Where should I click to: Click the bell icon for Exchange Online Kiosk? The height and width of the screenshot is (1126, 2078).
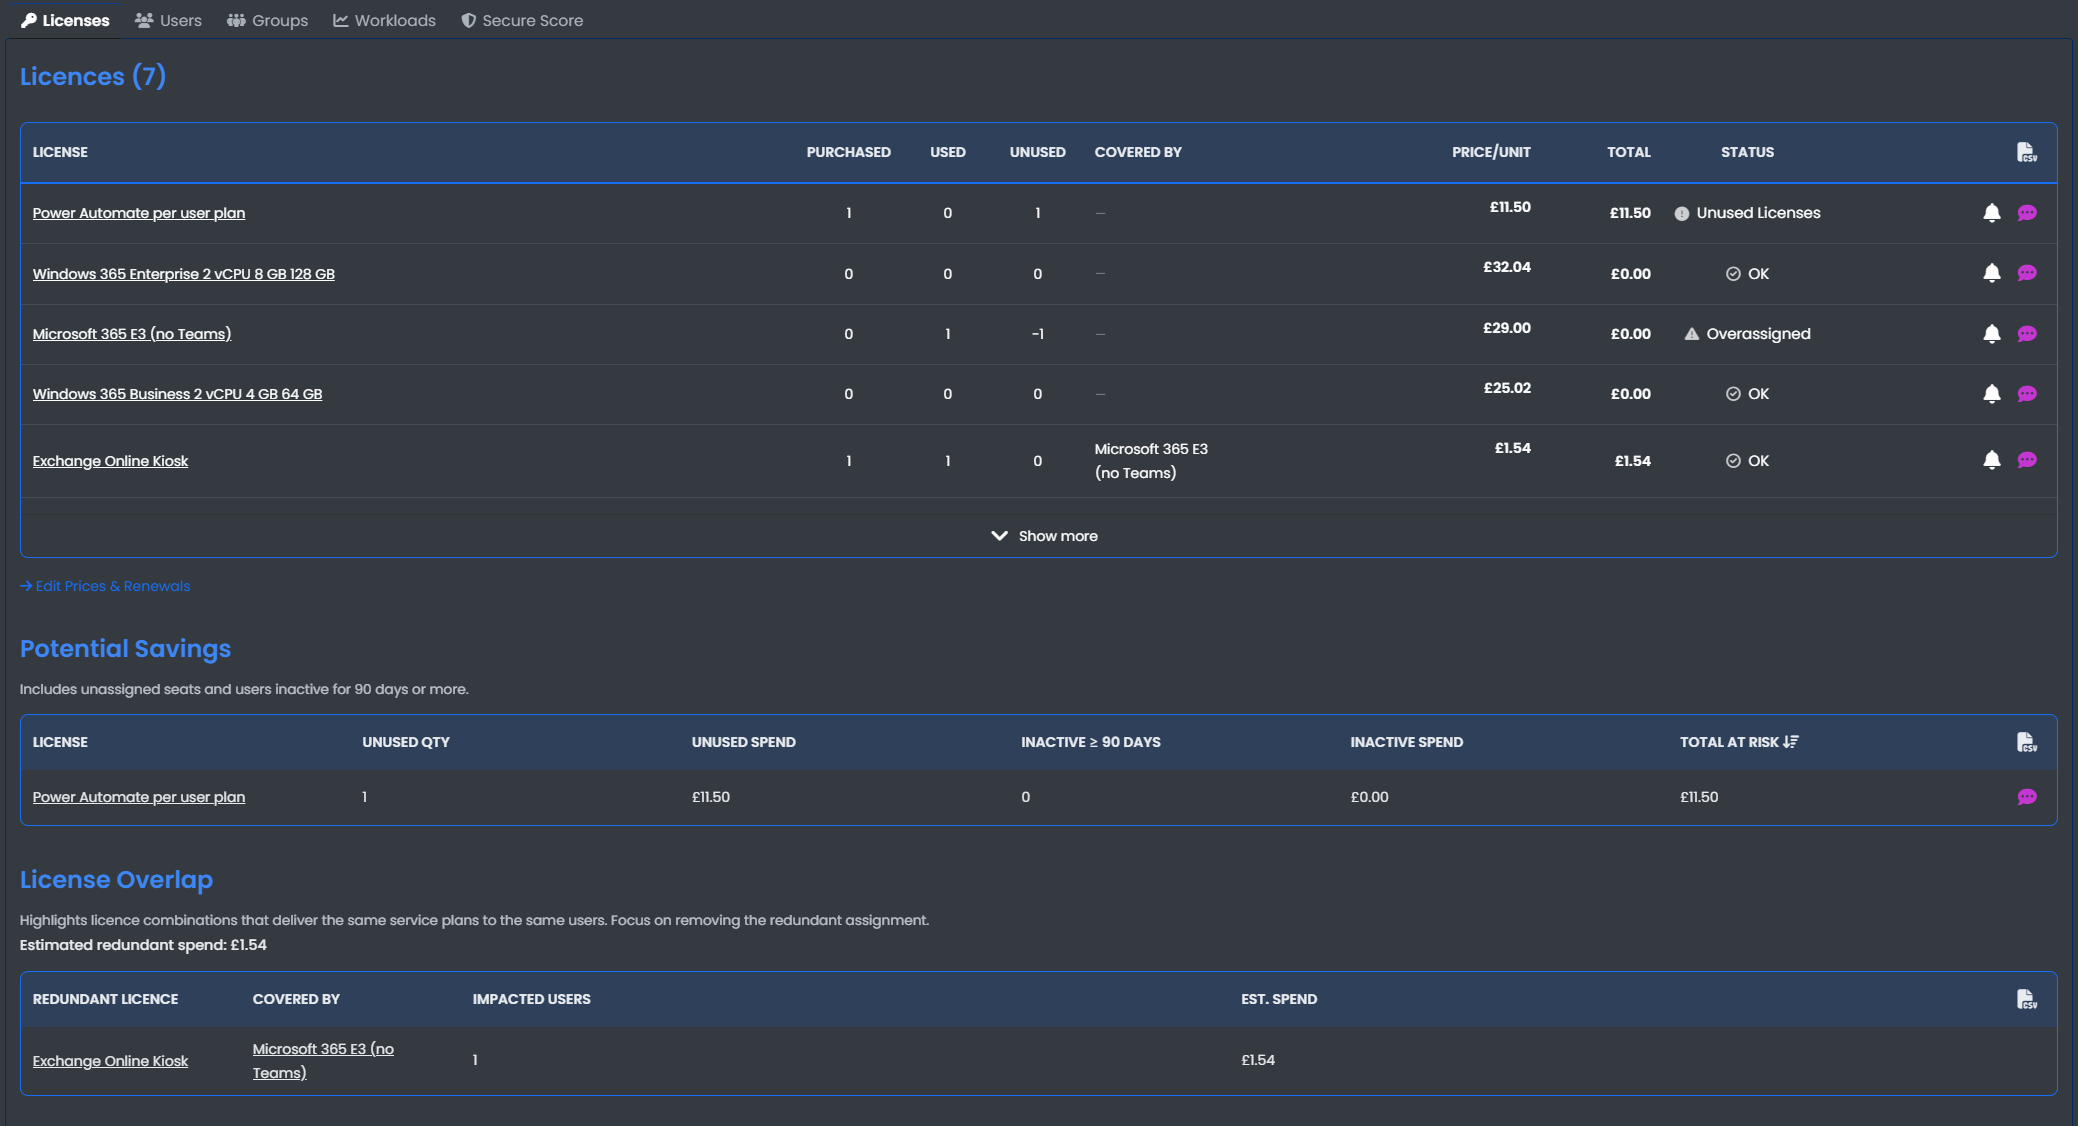(1991, 460)
